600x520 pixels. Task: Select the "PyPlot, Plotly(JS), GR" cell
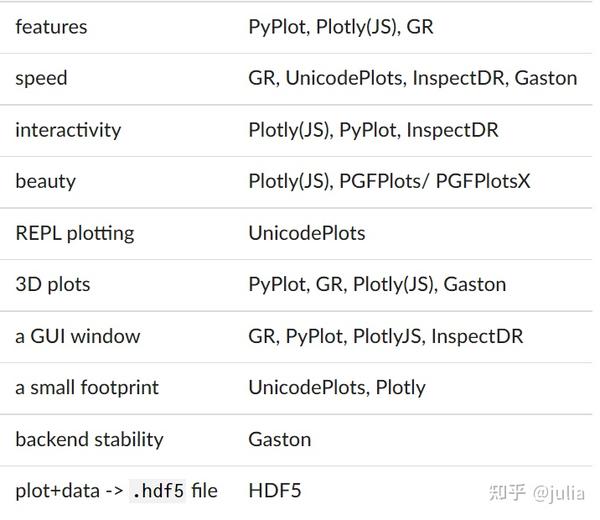[x=341, y=27]
